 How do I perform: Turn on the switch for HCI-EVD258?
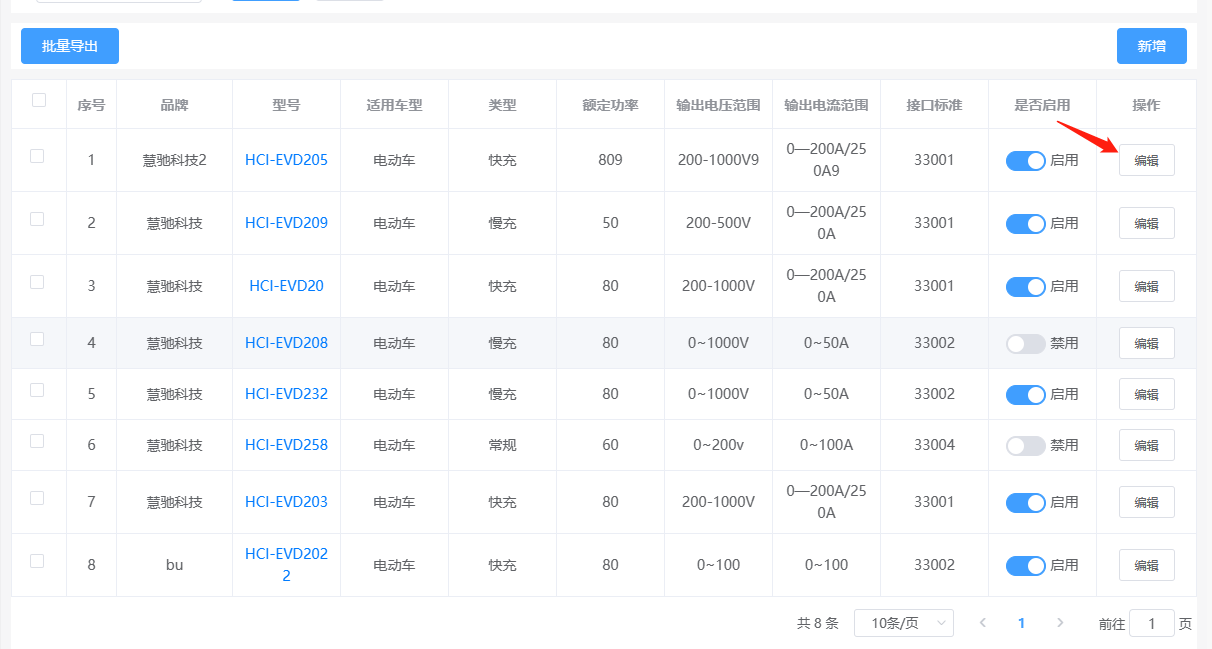click(x=1025, y=445)
